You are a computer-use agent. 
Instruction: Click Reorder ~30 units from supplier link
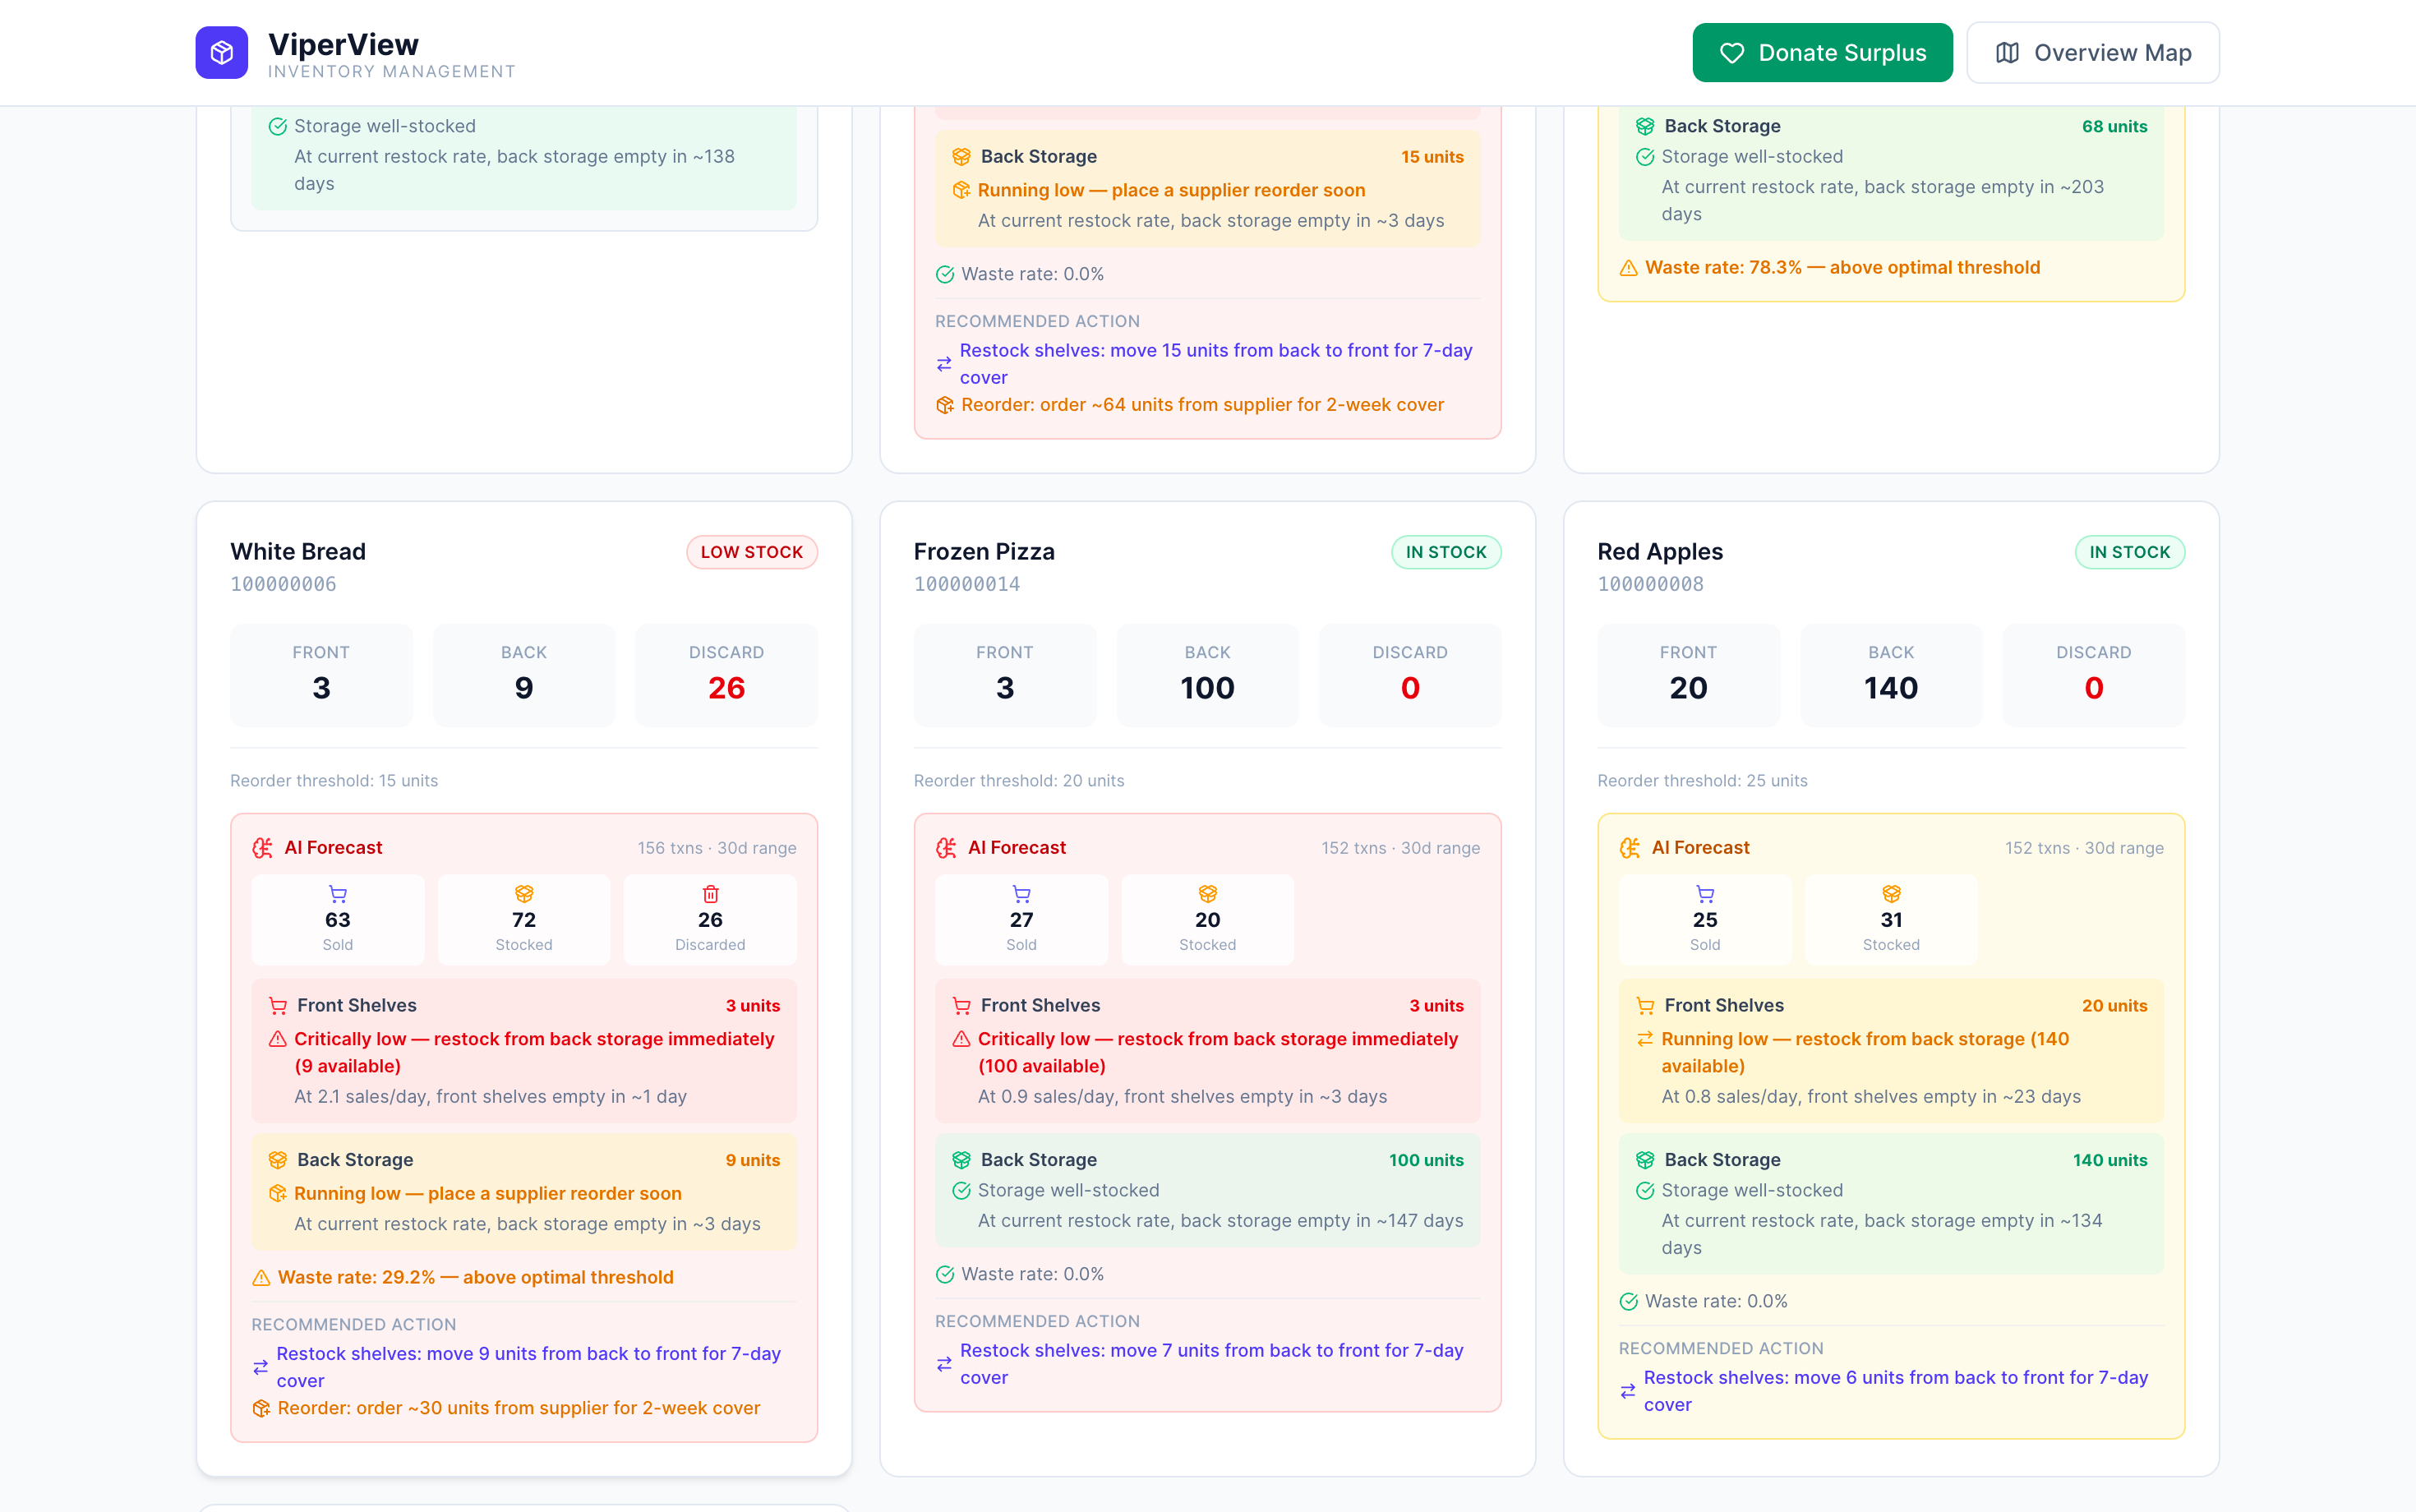point(518,1407)
